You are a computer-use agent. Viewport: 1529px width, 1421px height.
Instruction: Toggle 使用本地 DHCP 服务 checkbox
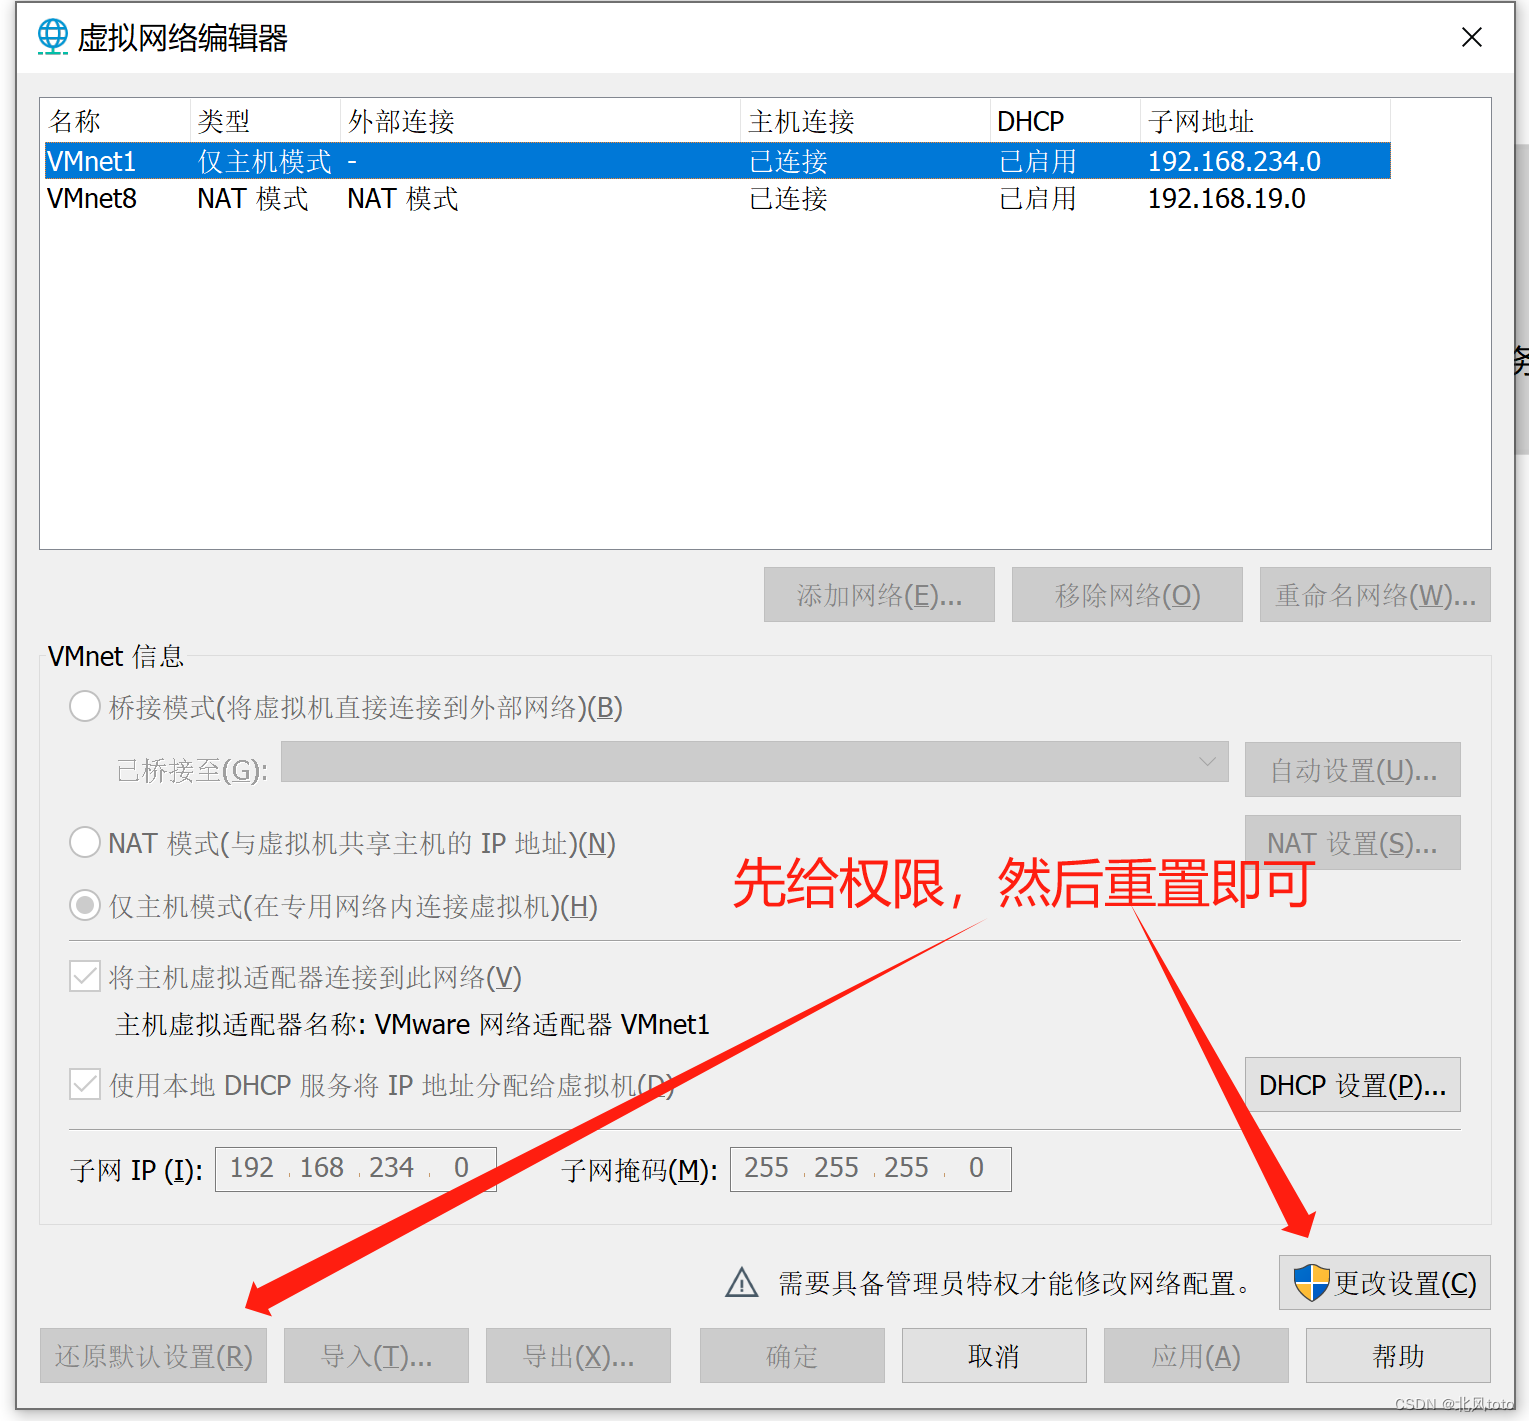[85, 1084]
